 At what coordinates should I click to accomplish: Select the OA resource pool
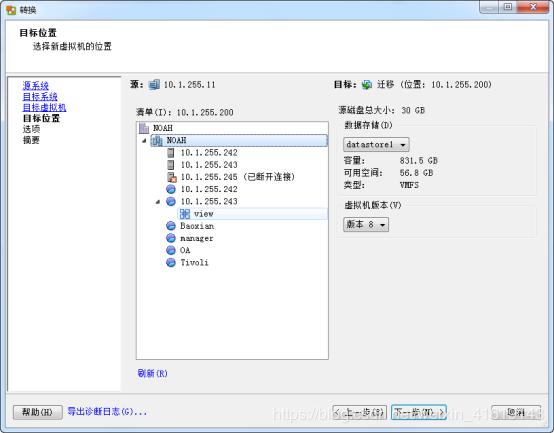click(185, 250)
